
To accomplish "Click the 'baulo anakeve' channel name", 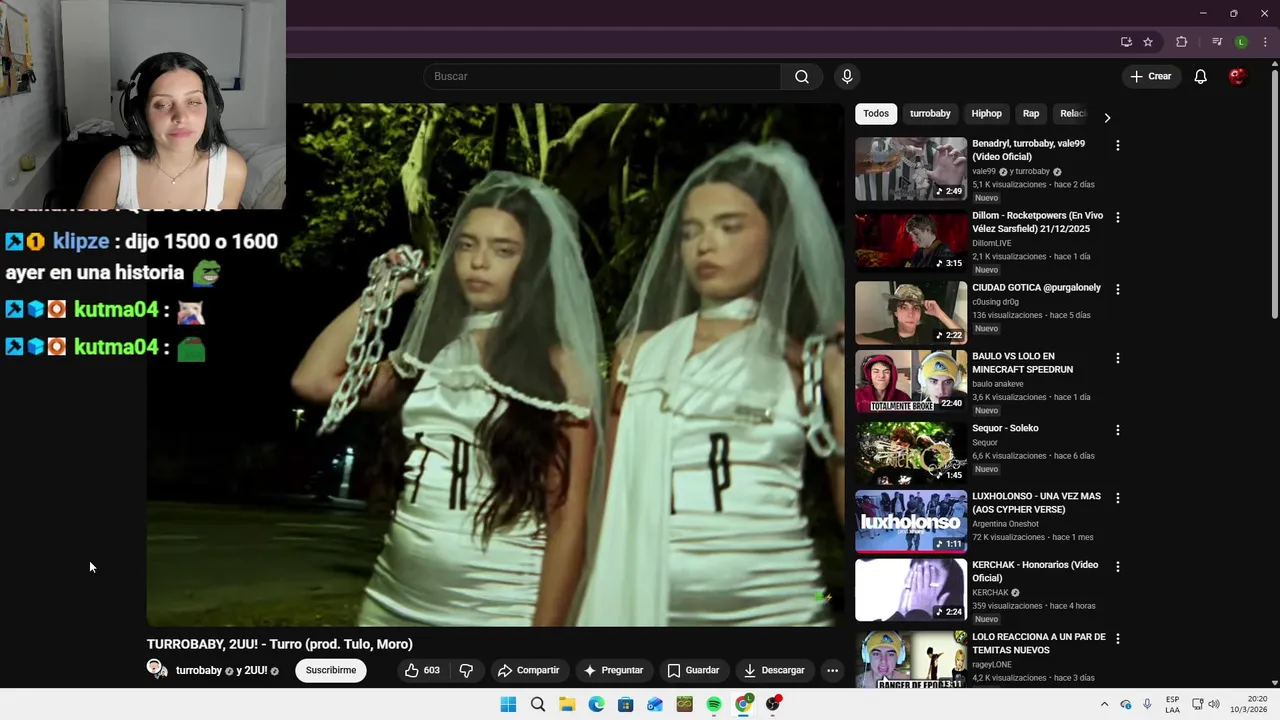I will [998, 384].
